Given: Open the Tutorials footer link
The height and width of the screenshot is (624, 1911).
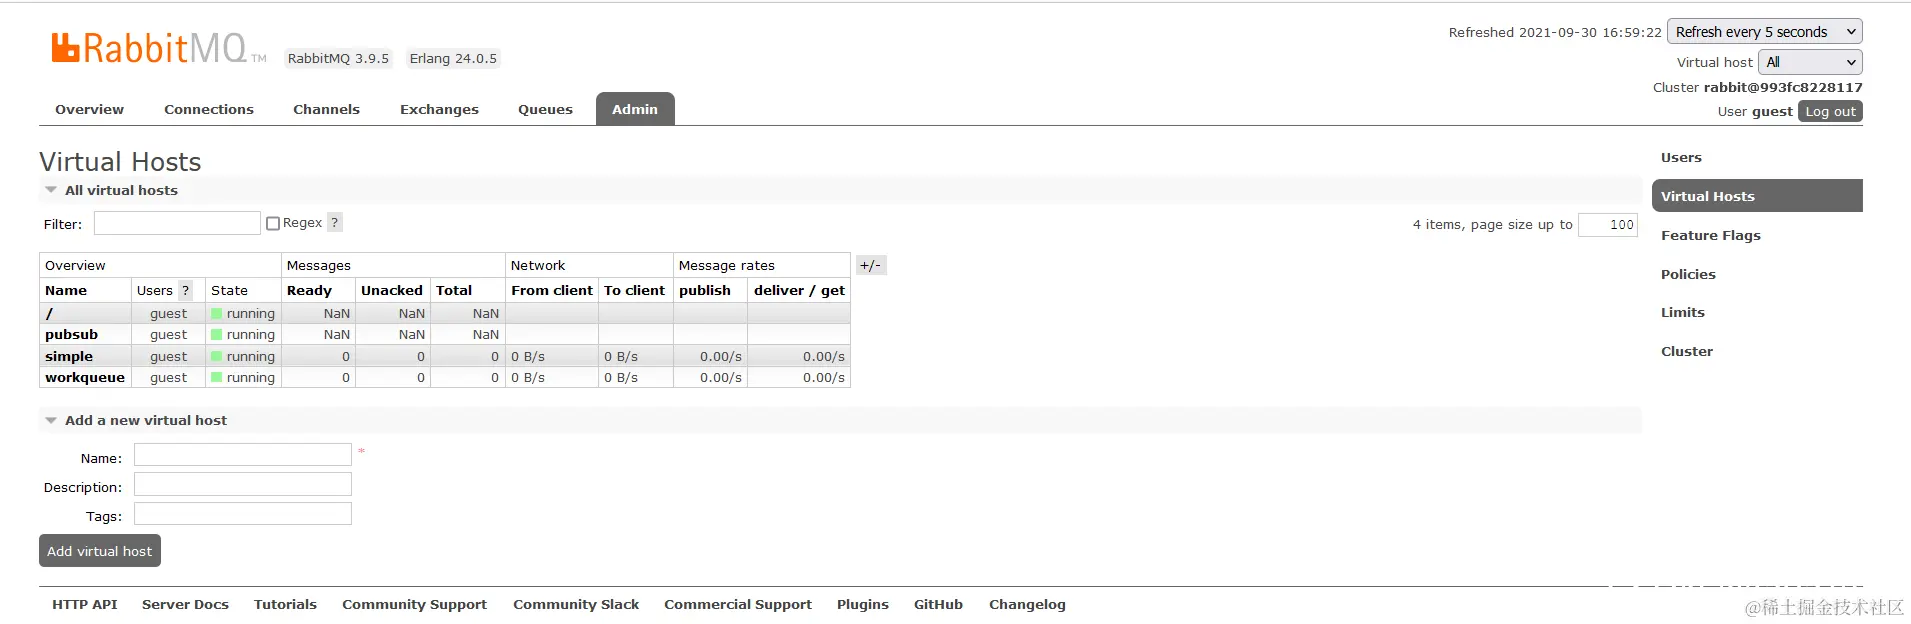Looking at the screenshot, I should (285, 604).
